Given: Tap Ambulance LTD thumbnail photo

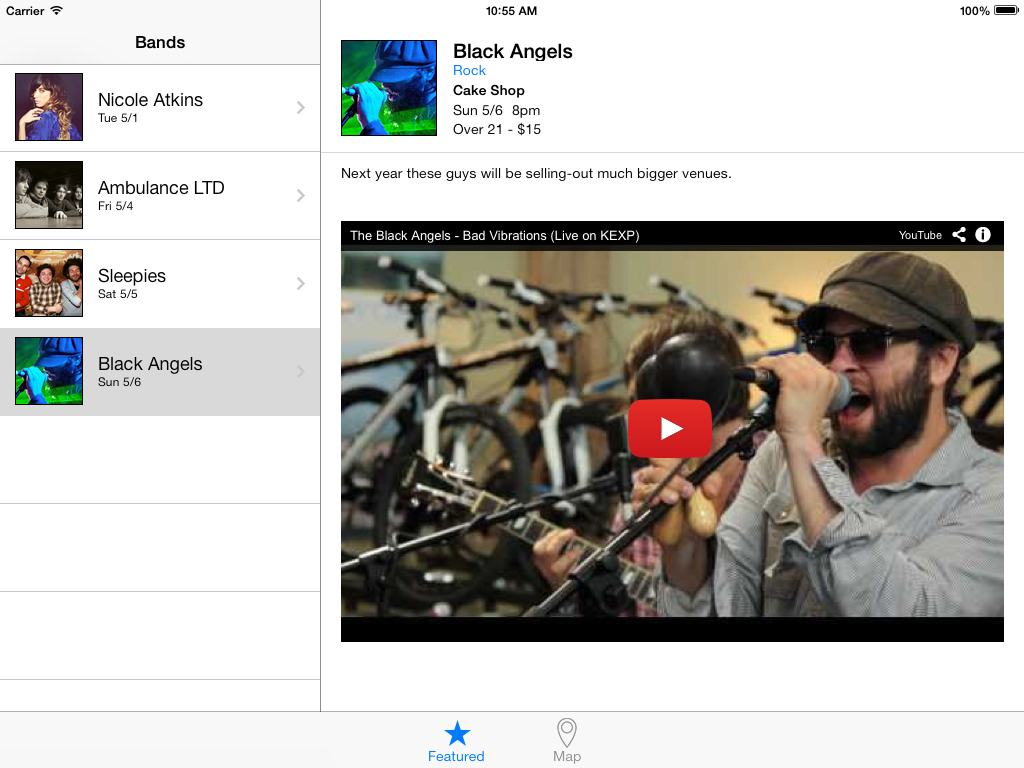Looking at the screenshot, I should [x=49, y=195].
